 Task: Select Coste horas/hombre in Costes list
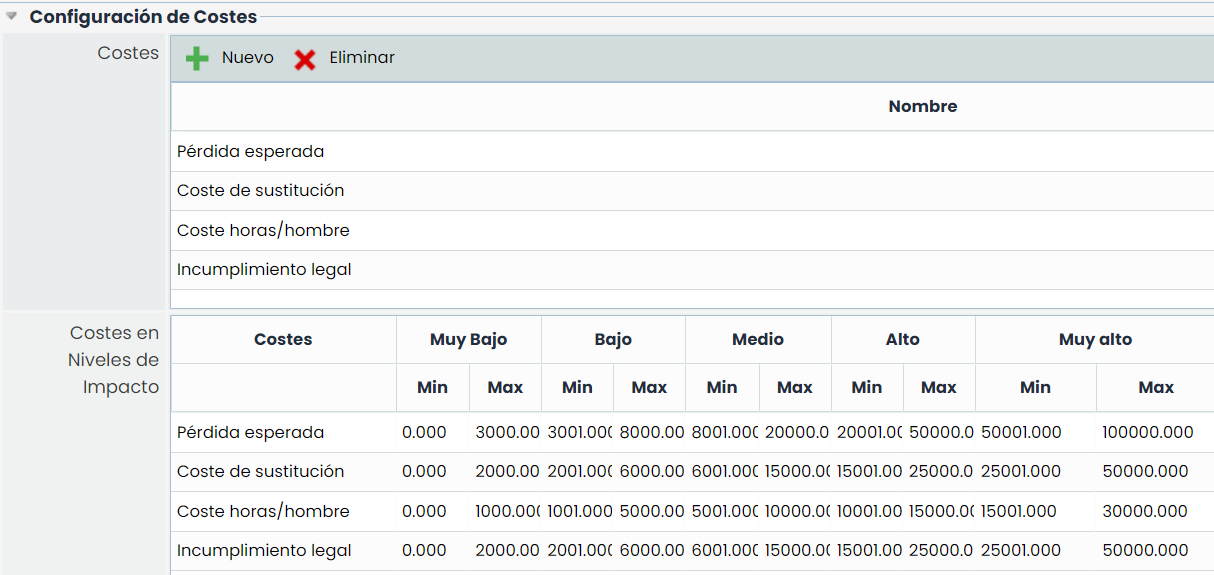[x=263, y=231]
